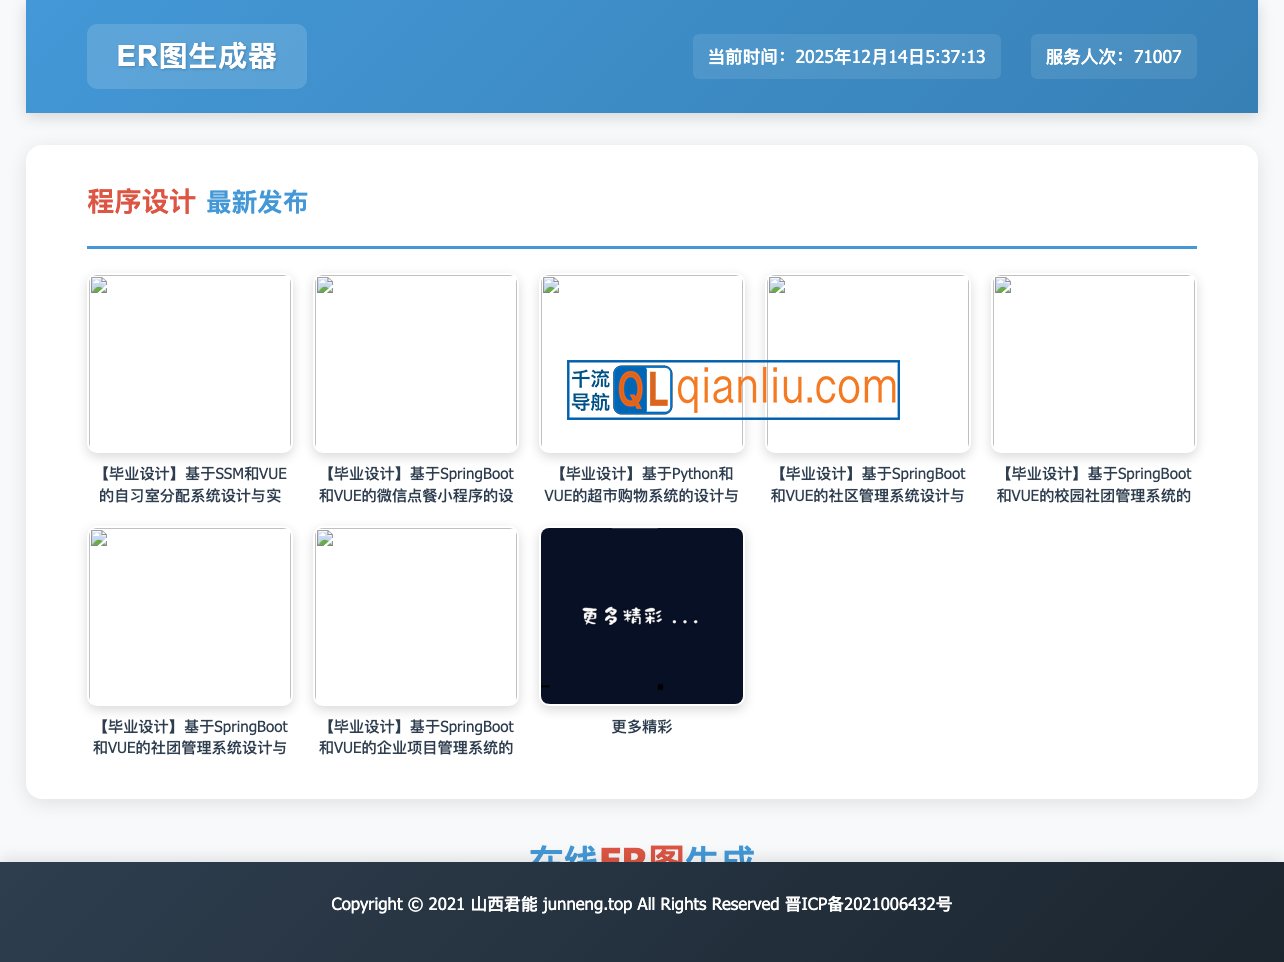Click the broken image icon on the 社团管理系统 card
Image resolution: width=1284 pixels, height=962 pixels.
pyautogui.click(x=100, y=540)
